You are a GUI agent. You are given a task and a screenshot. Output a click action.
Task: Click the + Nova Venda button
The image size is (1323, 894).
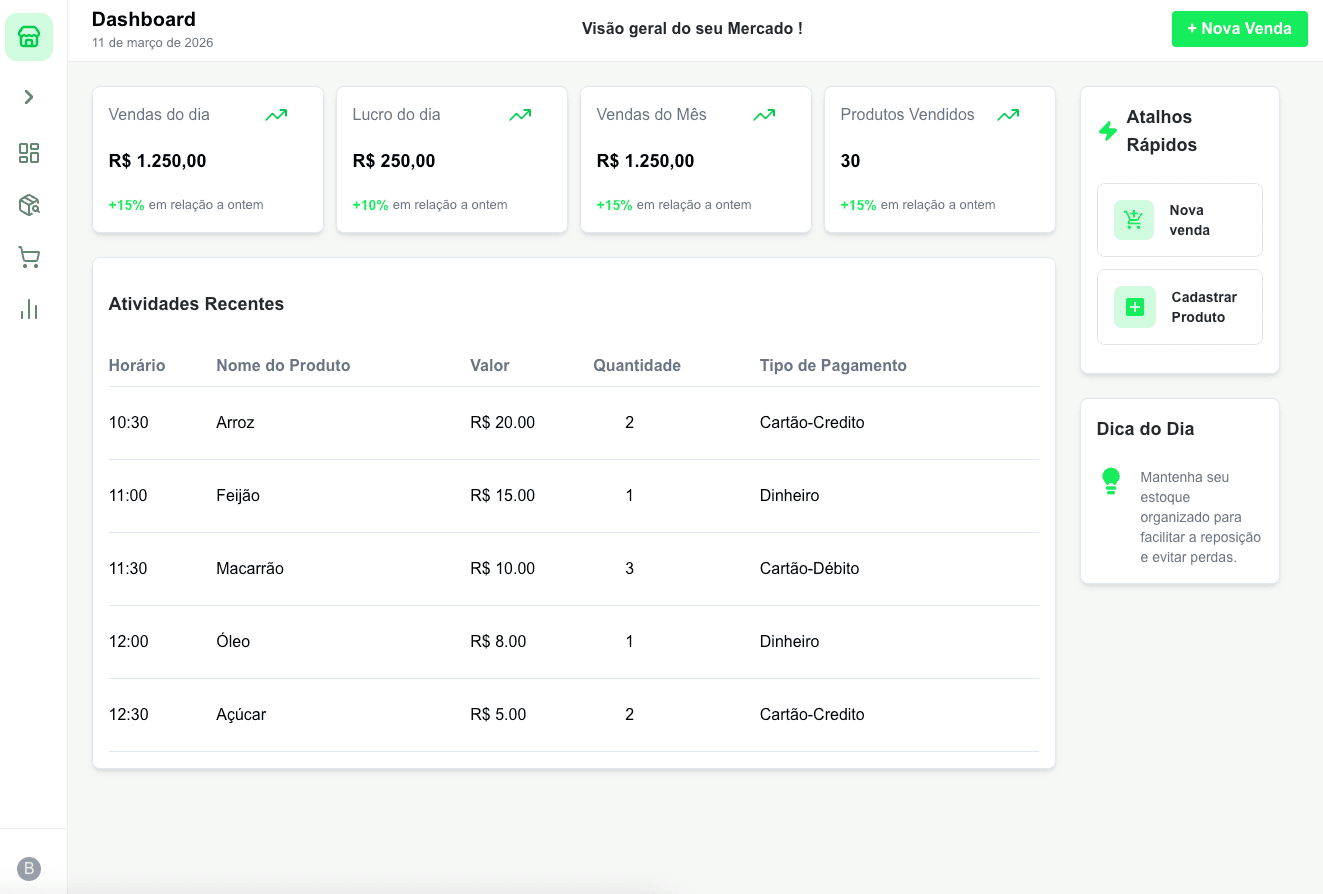point(1240,29)
